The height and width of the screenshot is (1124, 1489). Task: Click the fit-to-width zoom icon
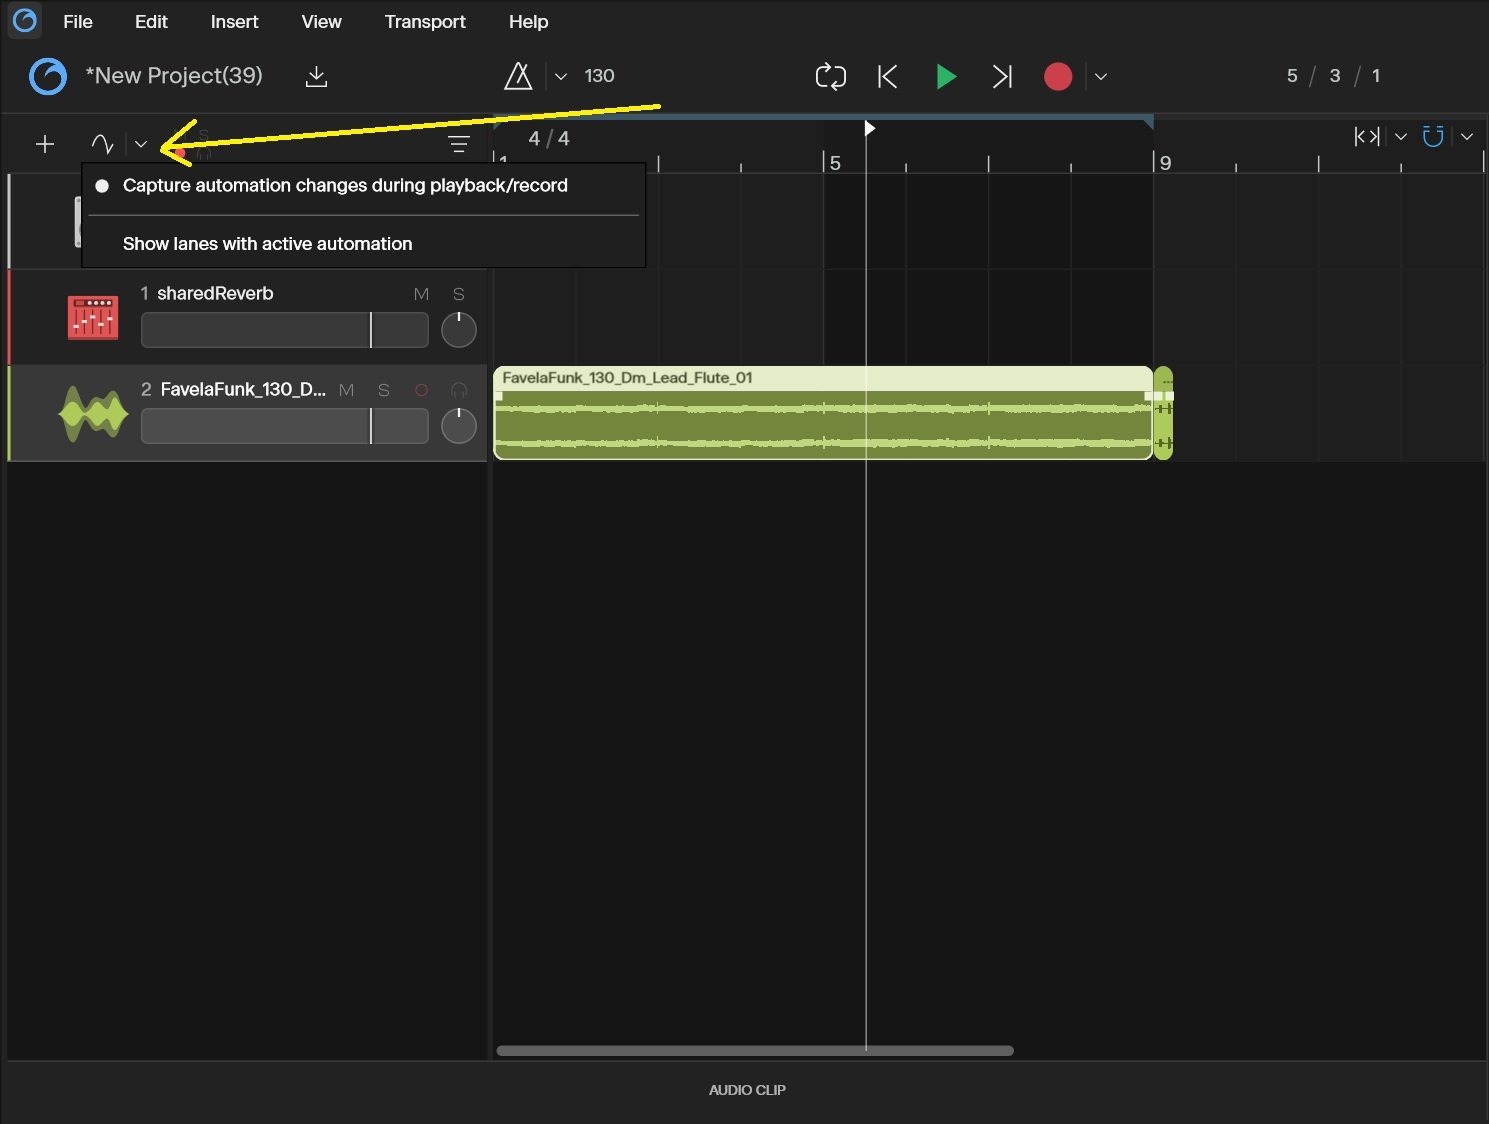1367,136
